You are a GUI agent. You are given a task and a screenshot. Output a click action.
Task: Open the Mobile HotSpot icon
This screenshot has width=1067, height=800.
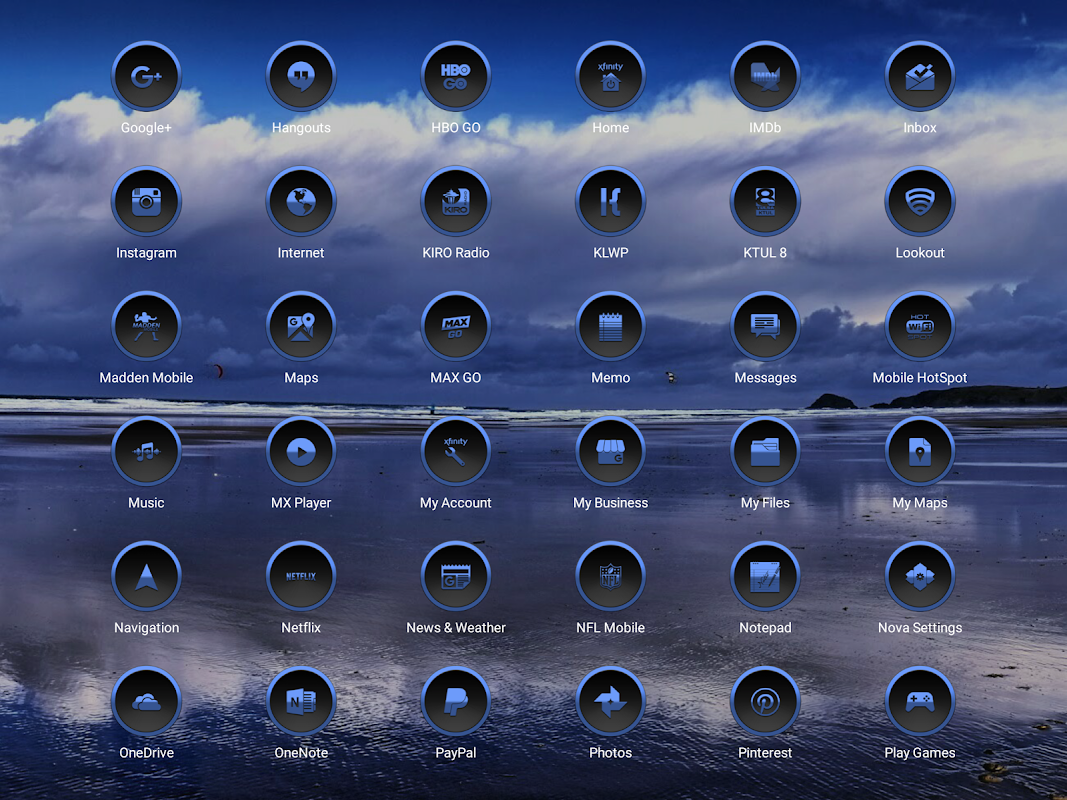(x=920, y=327)
